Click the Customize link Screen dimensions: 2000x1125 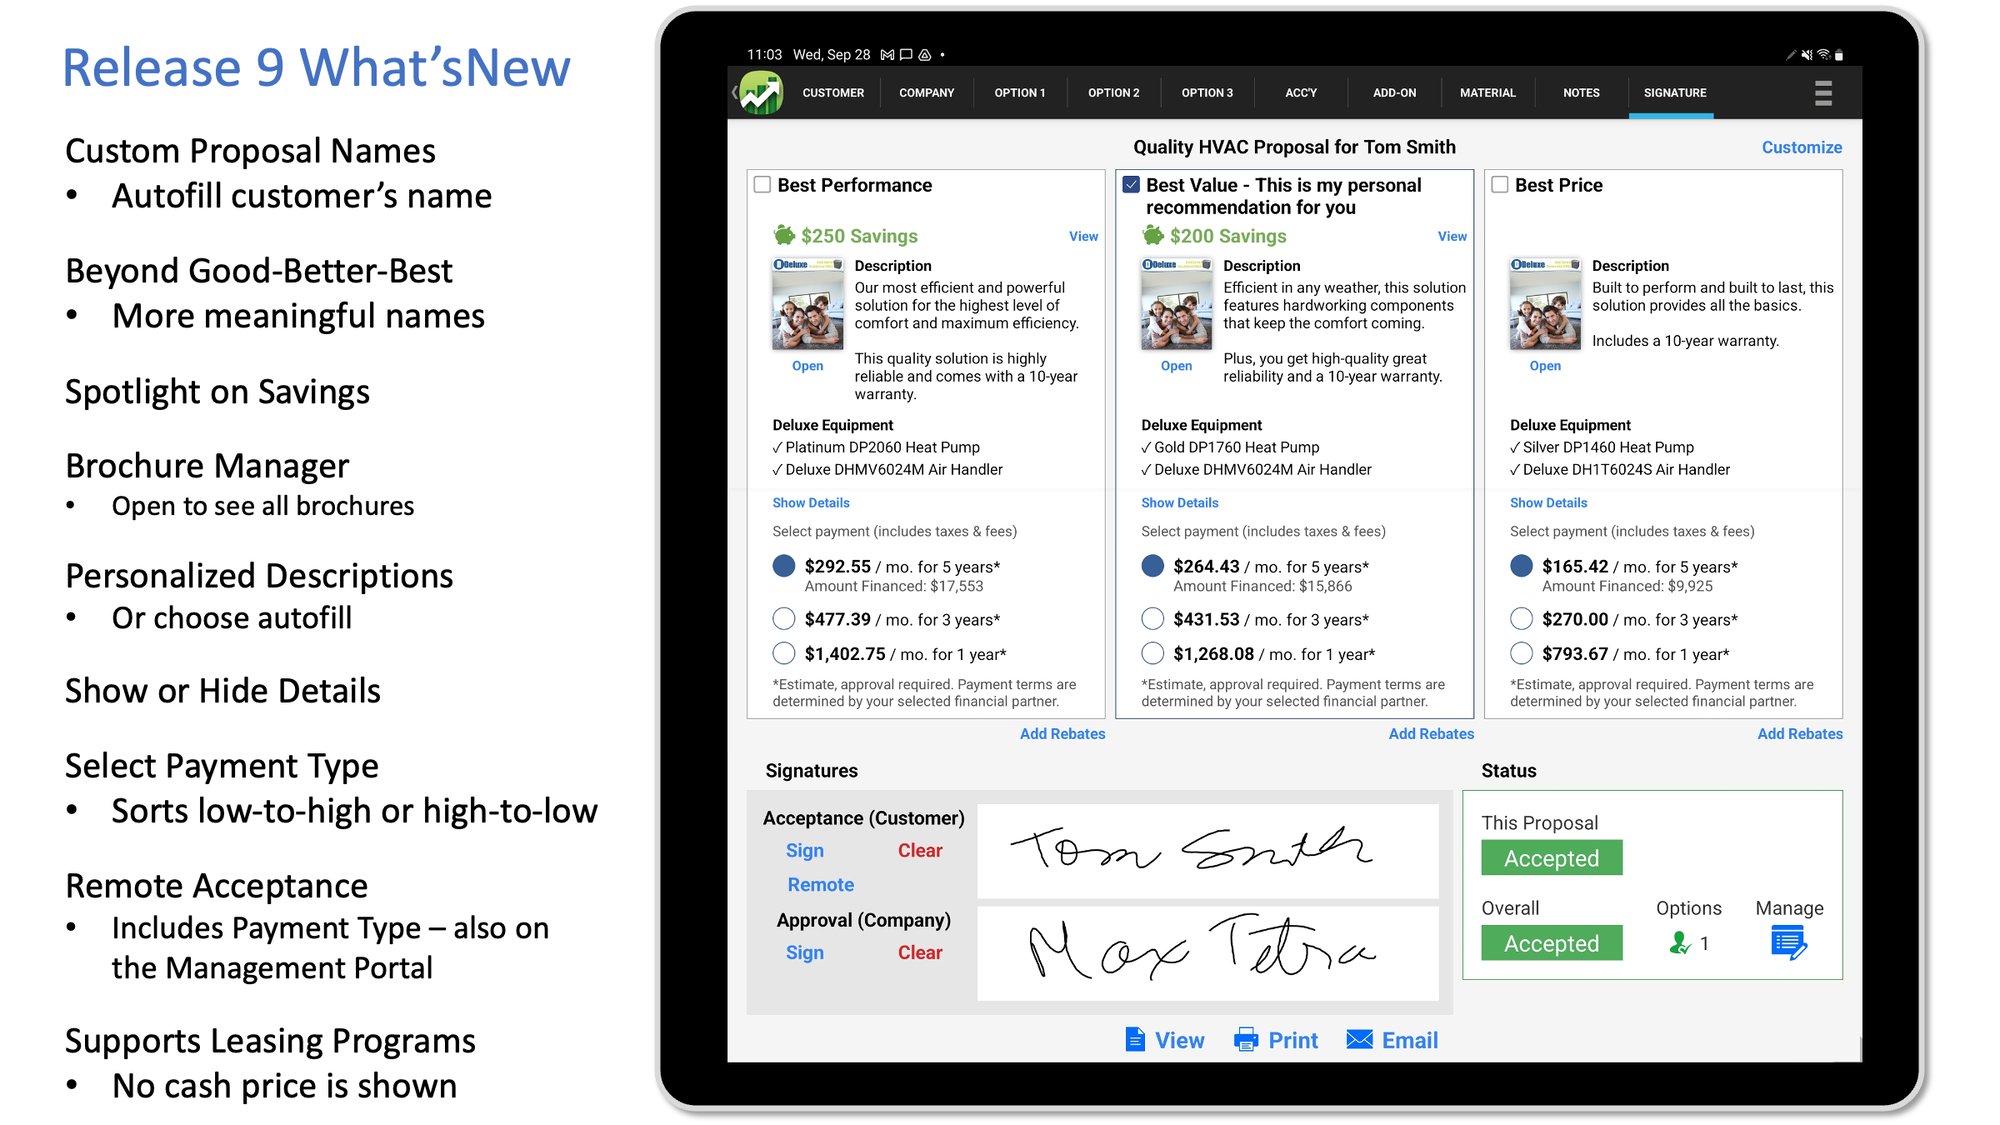tap(1801, 147)
